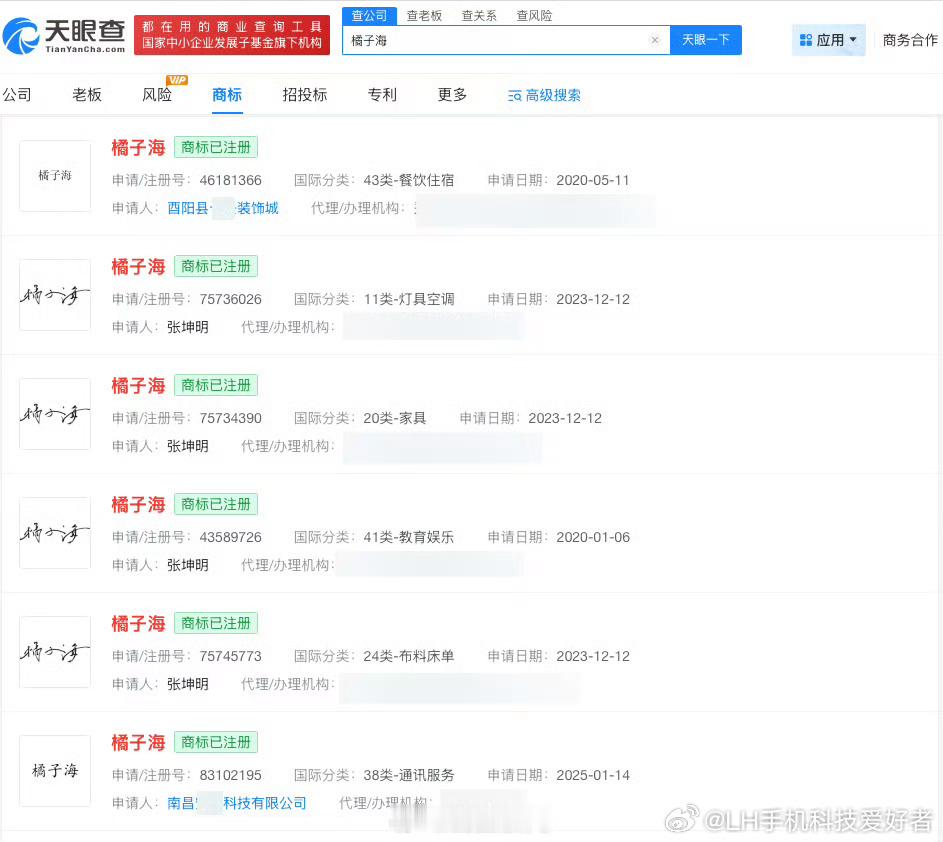Open the 应用 apps dropdown
This screenshot has width=943, height=842.
(828, 40)
